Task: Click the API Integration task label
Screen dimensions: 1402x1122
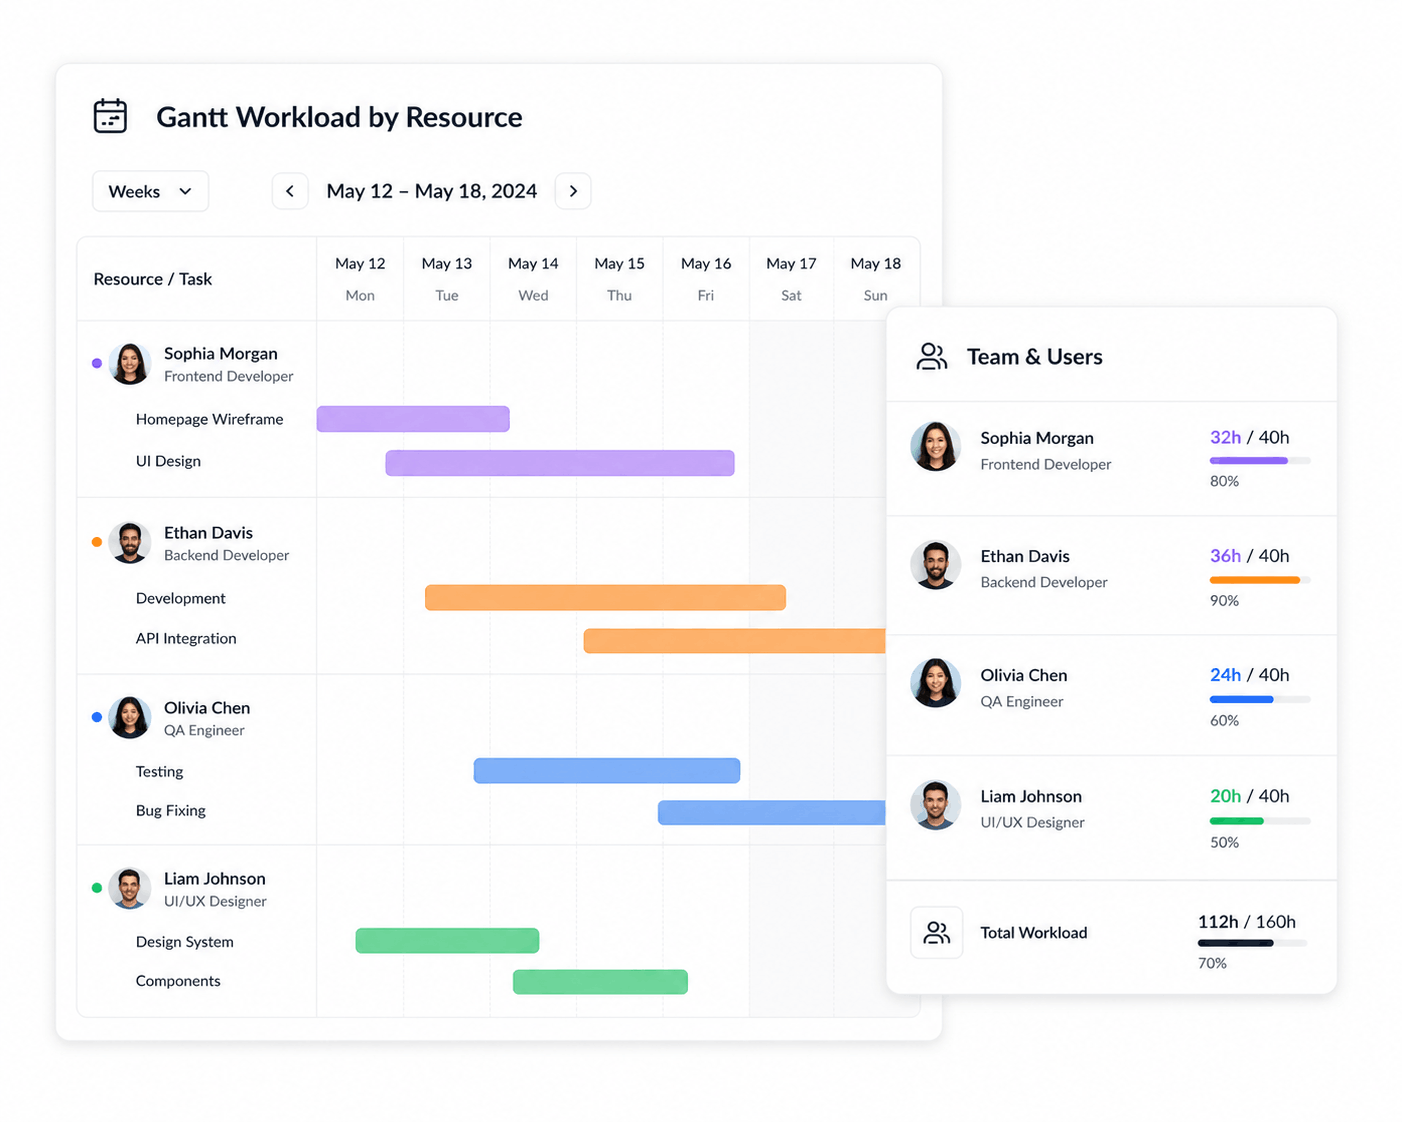Action: pos(186,638)
